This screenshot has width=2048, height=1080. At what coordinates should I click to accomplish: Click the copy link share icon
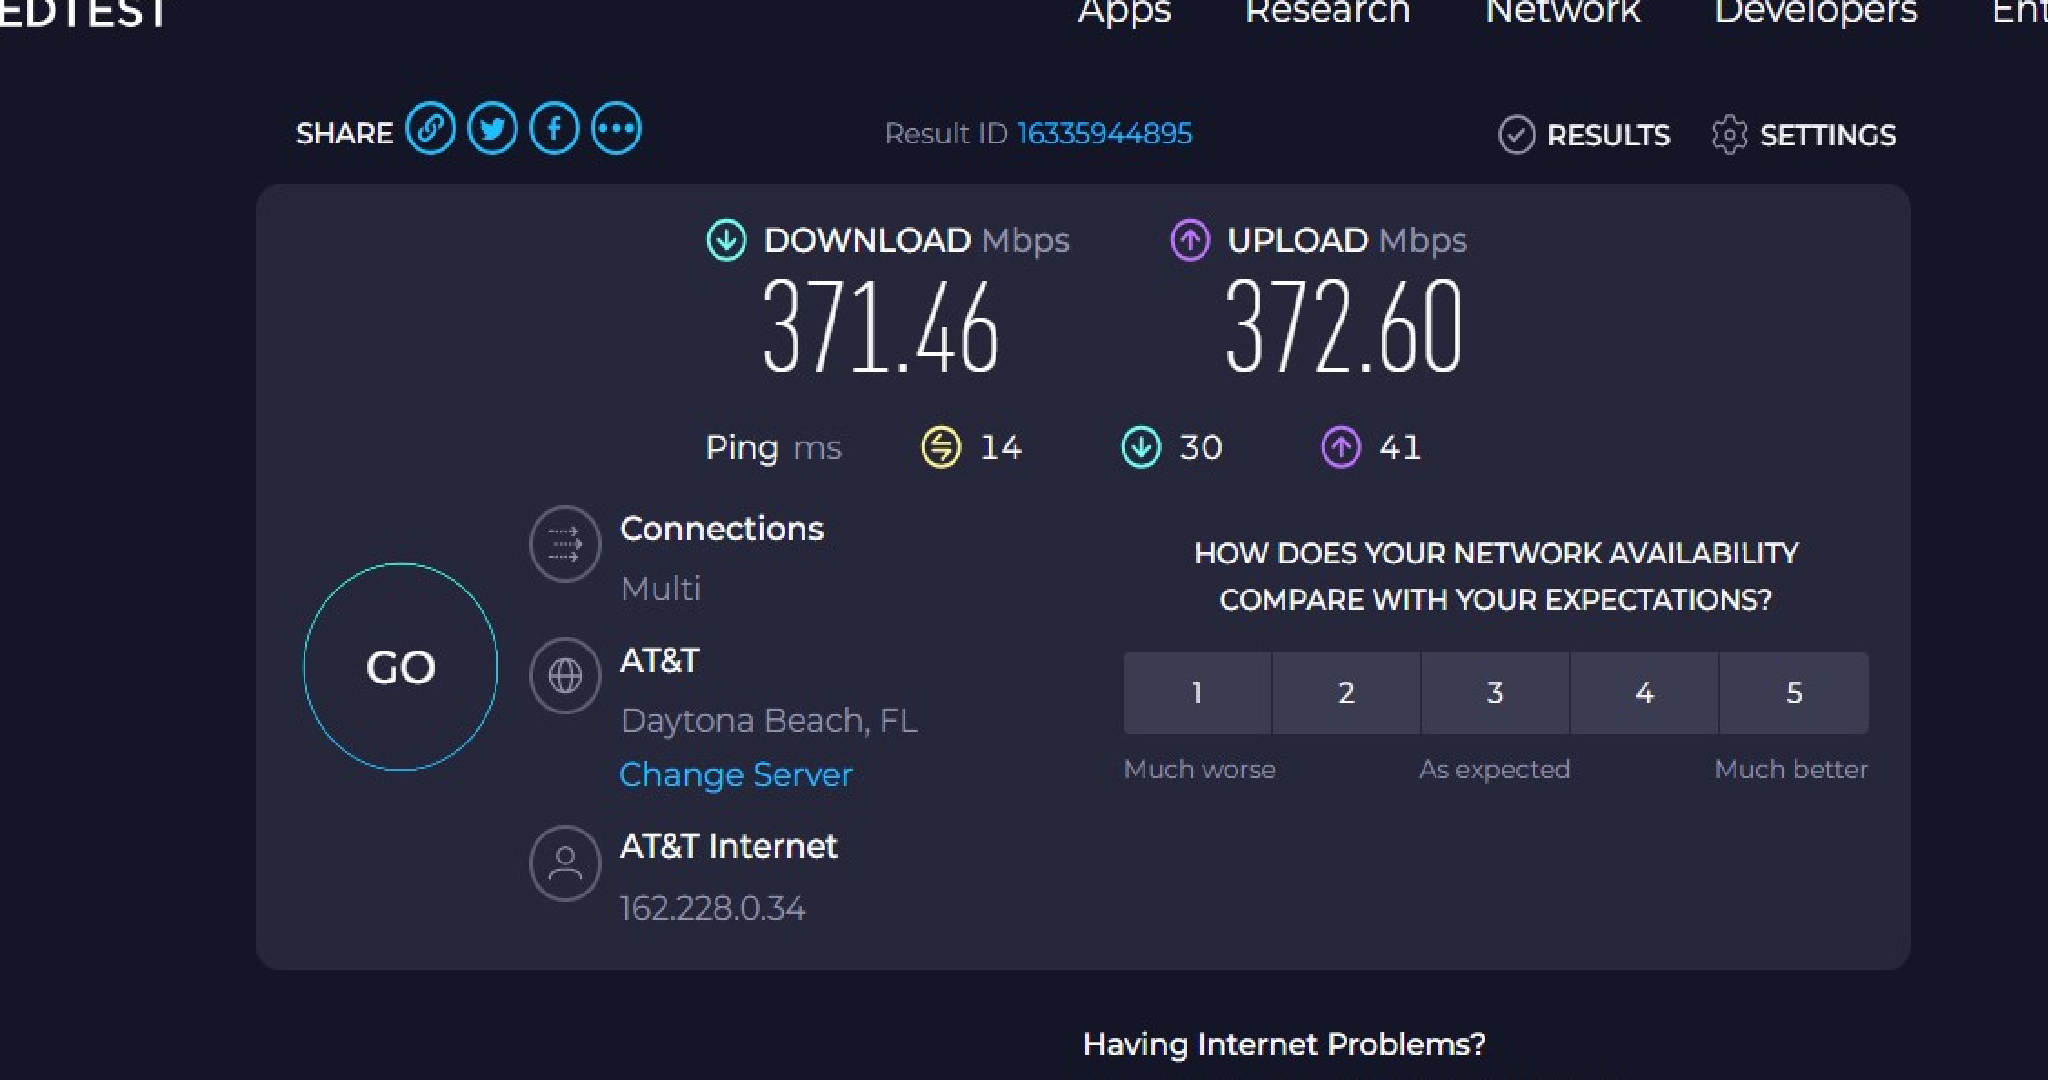[430, 130]
